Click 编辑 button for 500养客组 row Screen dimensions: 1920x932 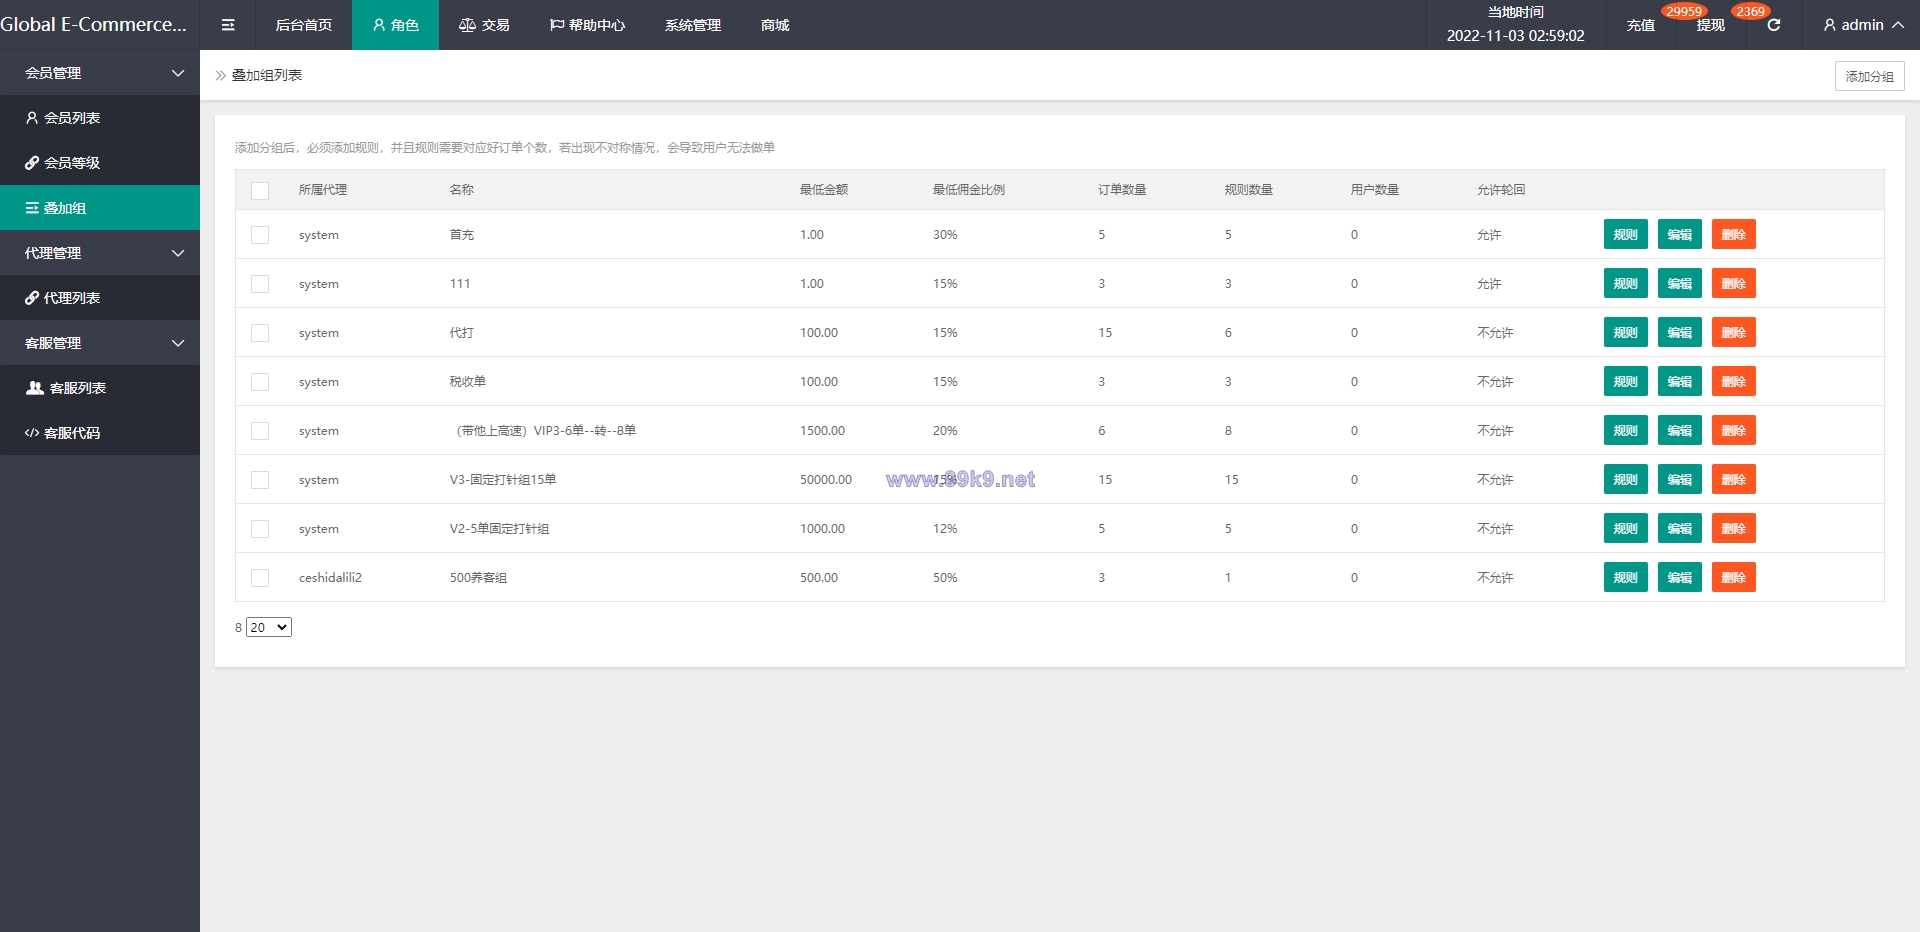[x=1680, y=578]
